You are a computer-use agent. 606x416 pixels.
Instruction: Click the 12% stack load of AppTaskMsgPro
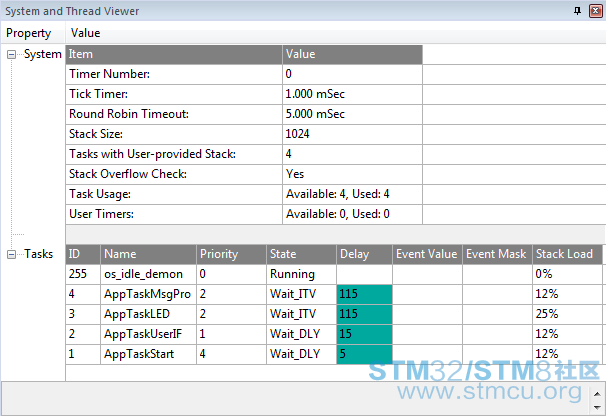[x=567, y=294]
